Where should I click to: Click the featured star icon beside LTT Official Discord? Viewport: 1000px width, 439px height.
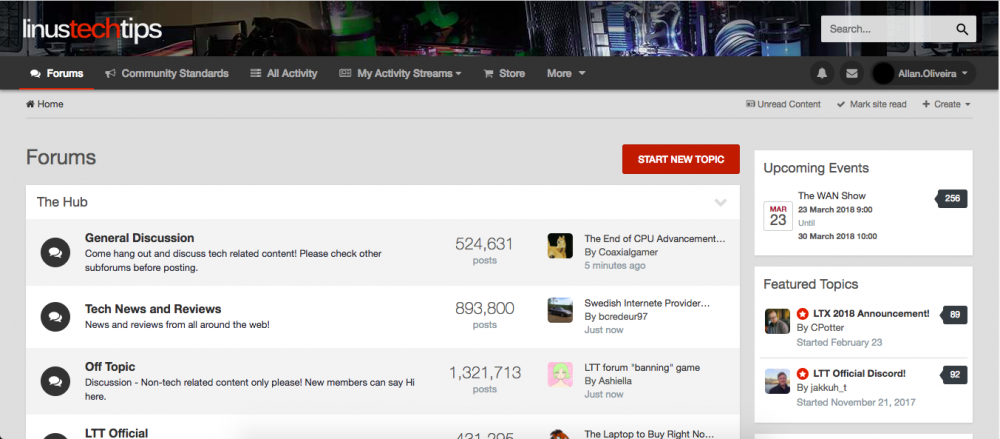802,374
